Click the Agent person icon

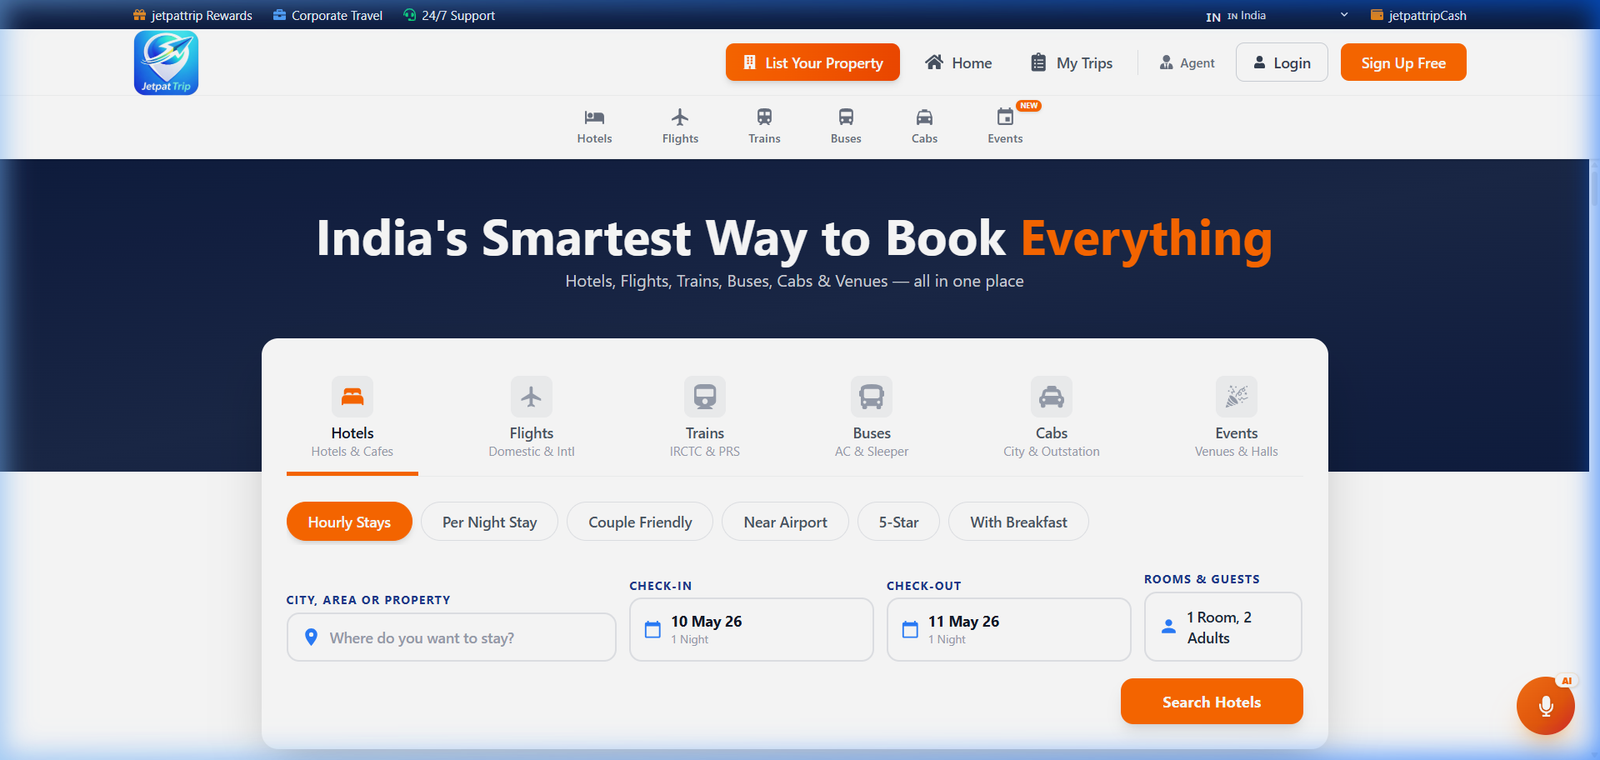click(x=1166, y=62)
